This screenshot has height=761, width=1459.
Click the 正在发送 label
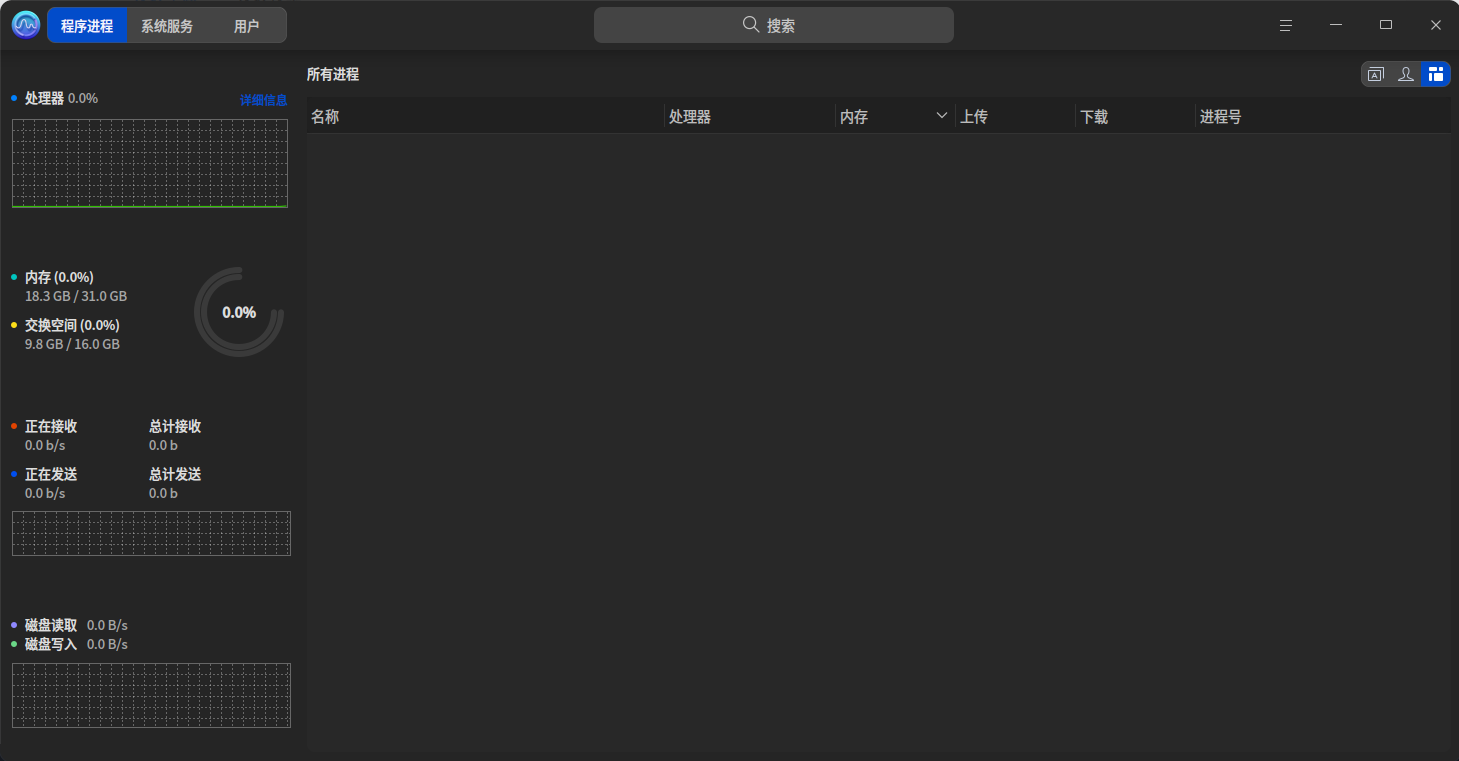51,474
